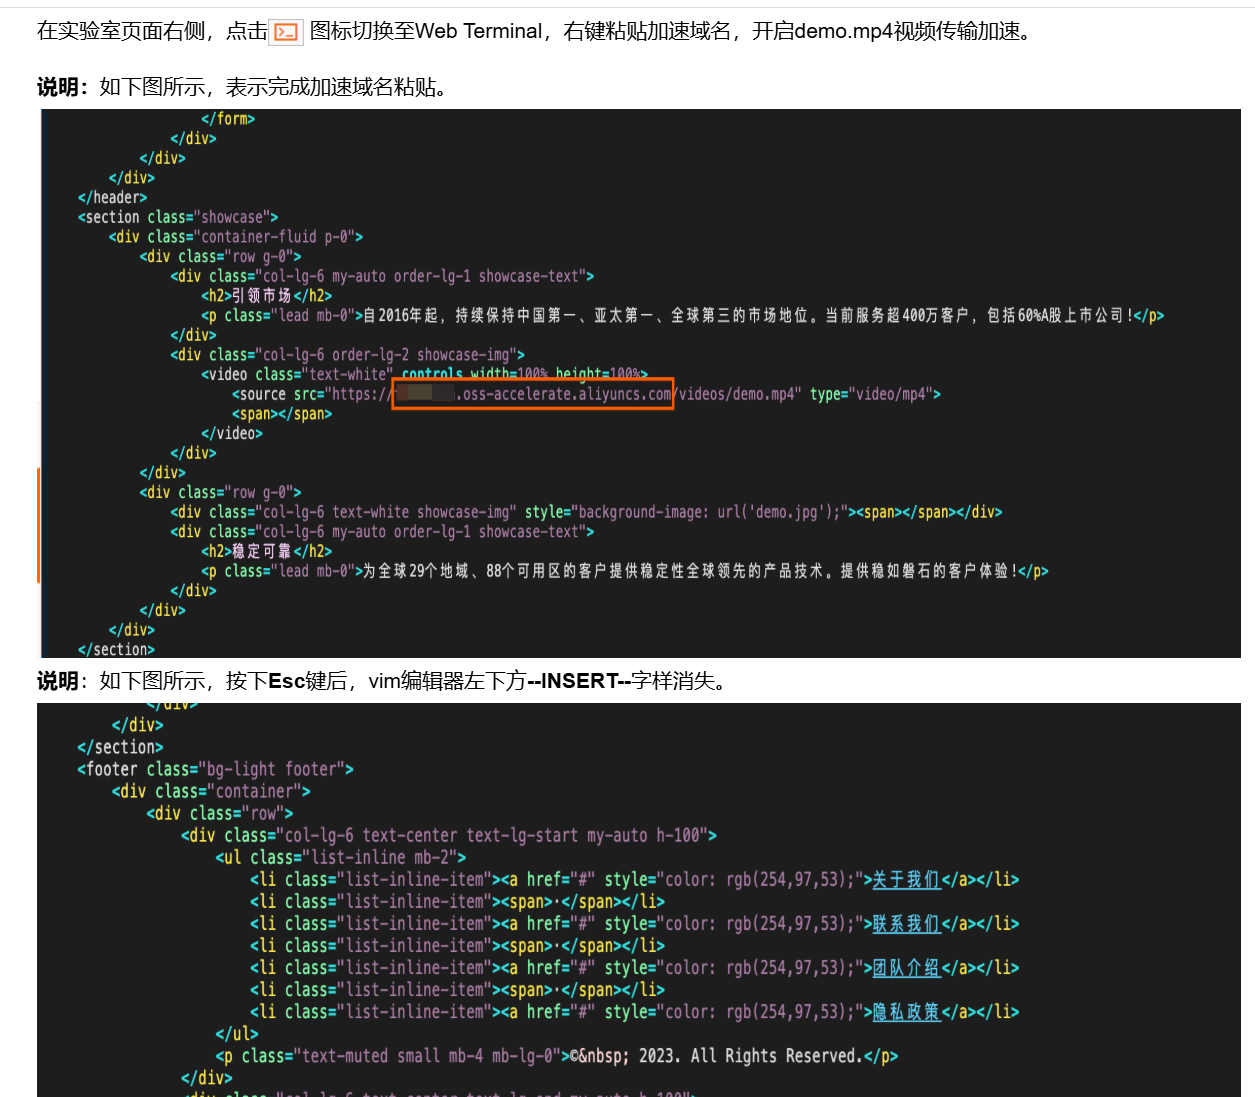Click the '<h2>稳定可靠</h2>' code line
This screenshot has height=1097, width=1255.
[266, 551]
